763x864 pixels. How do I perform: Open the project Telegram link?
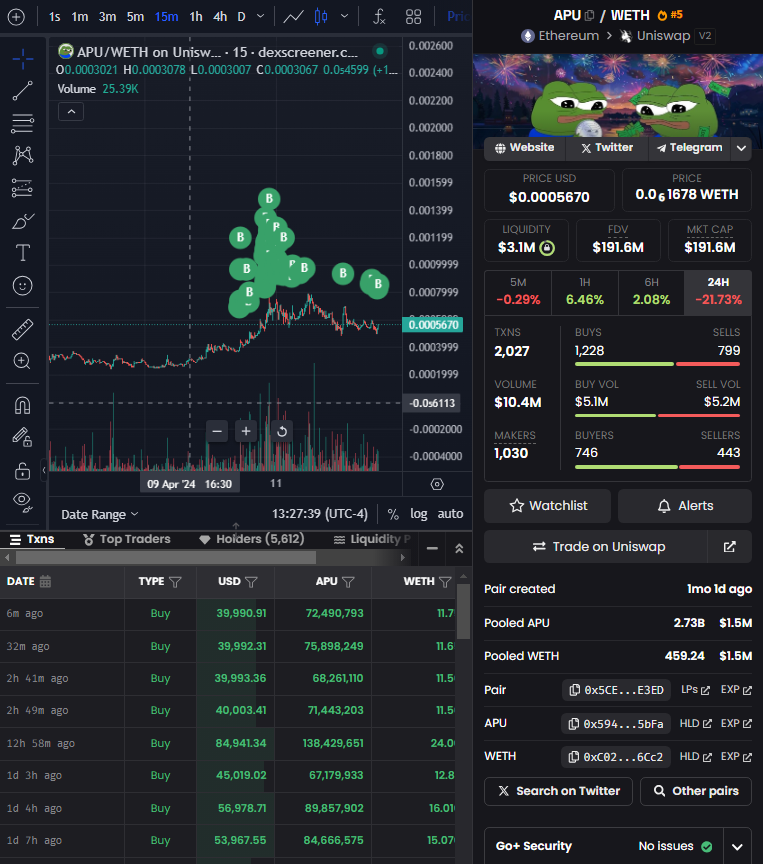[x=690, y=148]
